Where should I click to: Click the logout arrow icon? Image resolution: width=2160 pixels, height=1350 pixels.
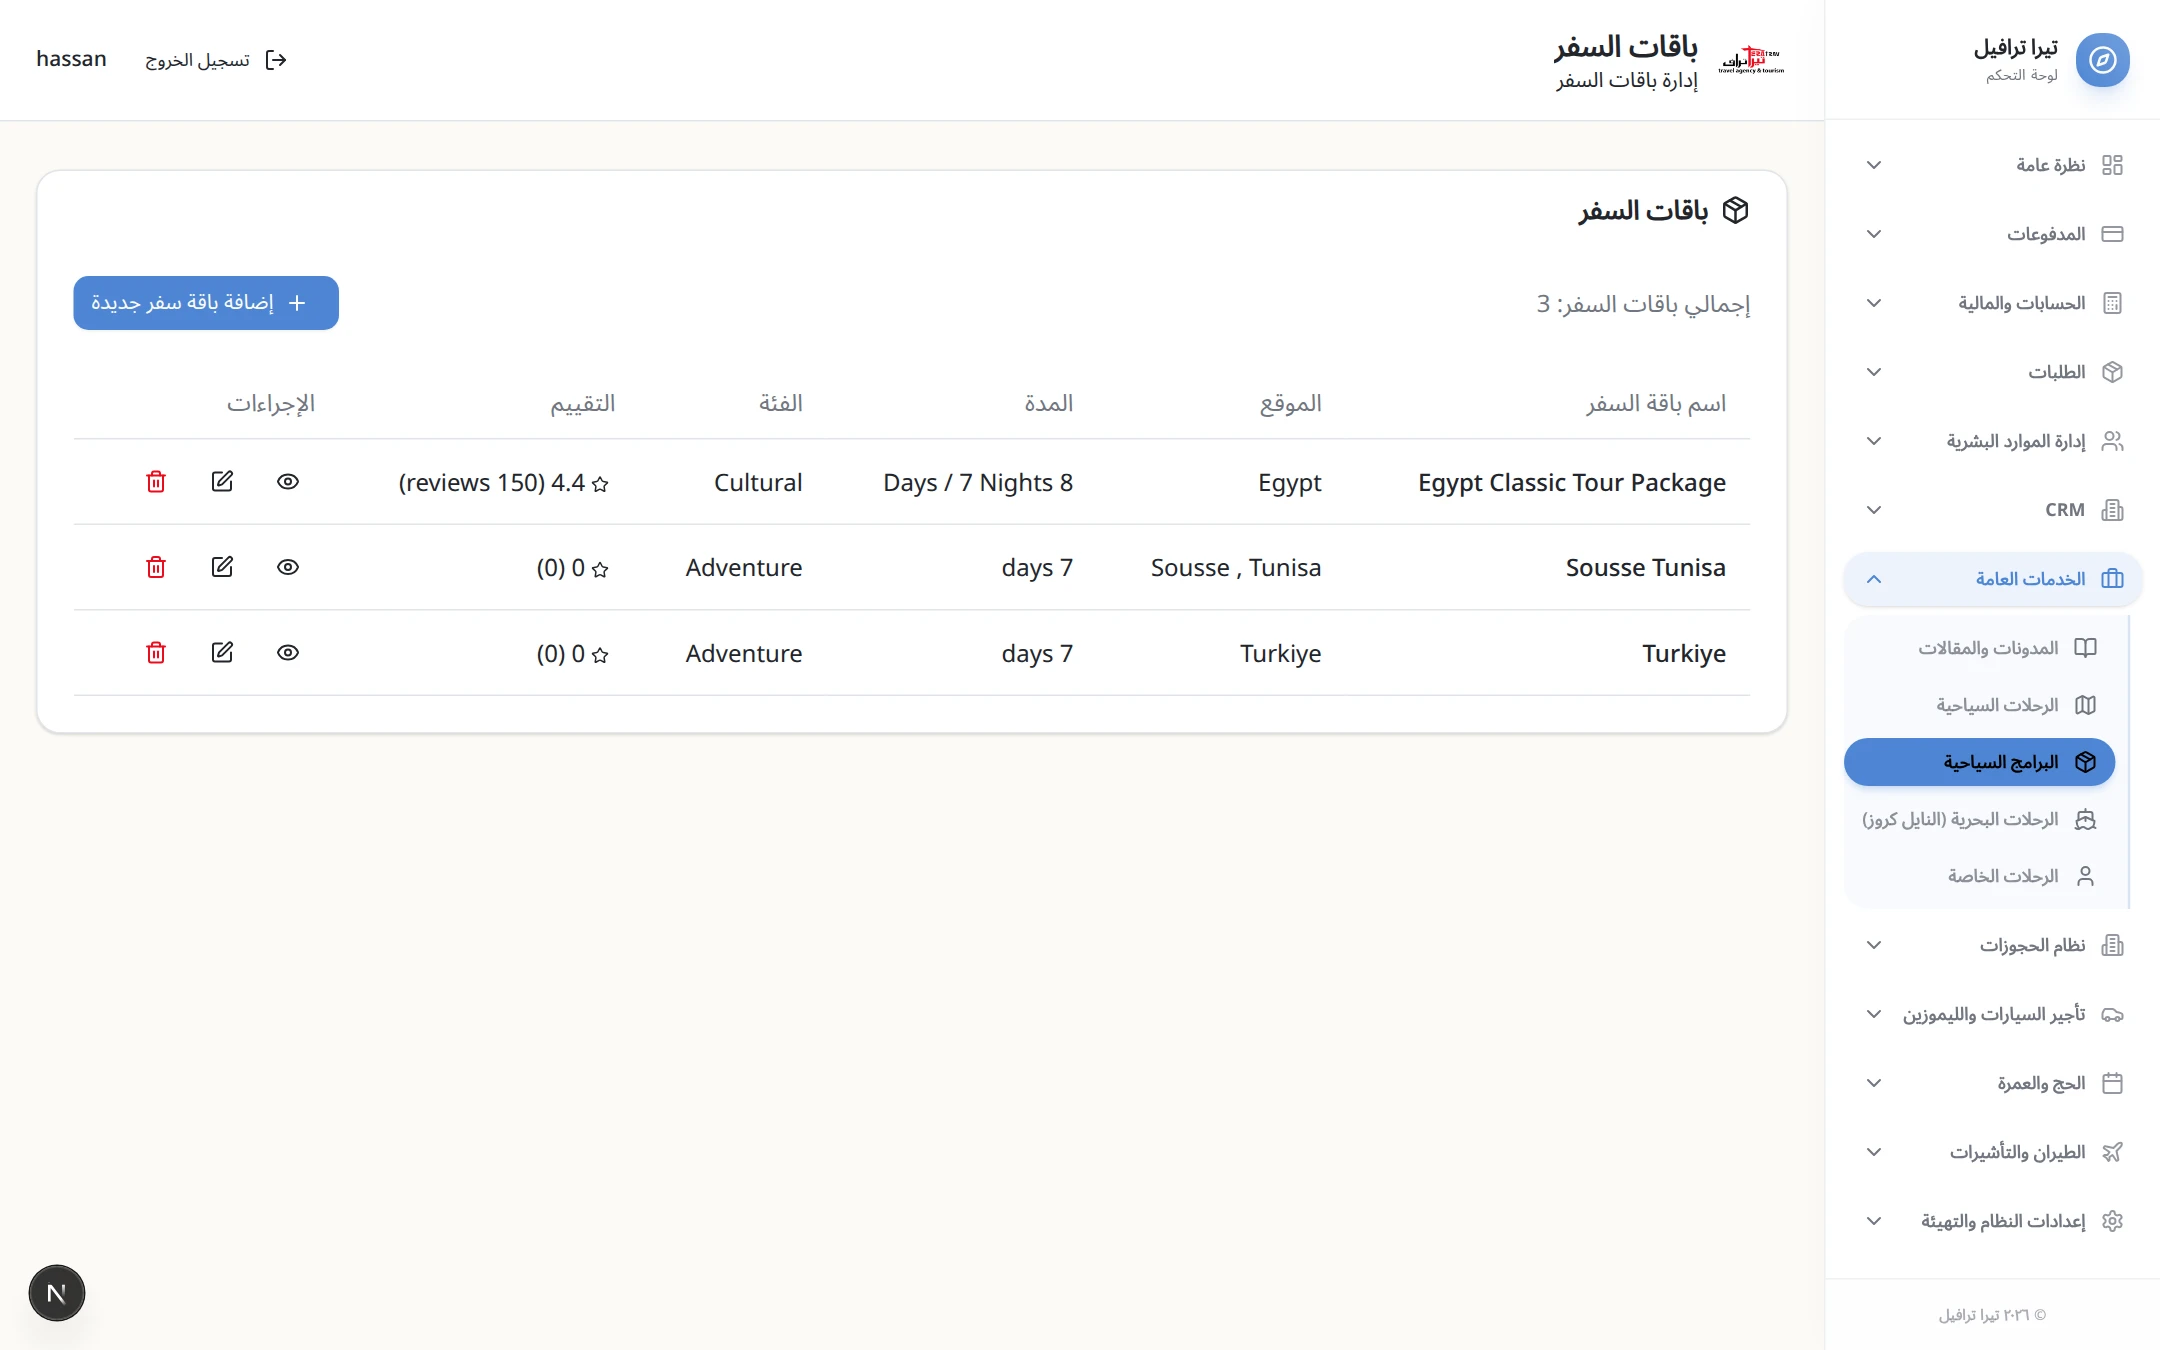(x=276, y=60)
